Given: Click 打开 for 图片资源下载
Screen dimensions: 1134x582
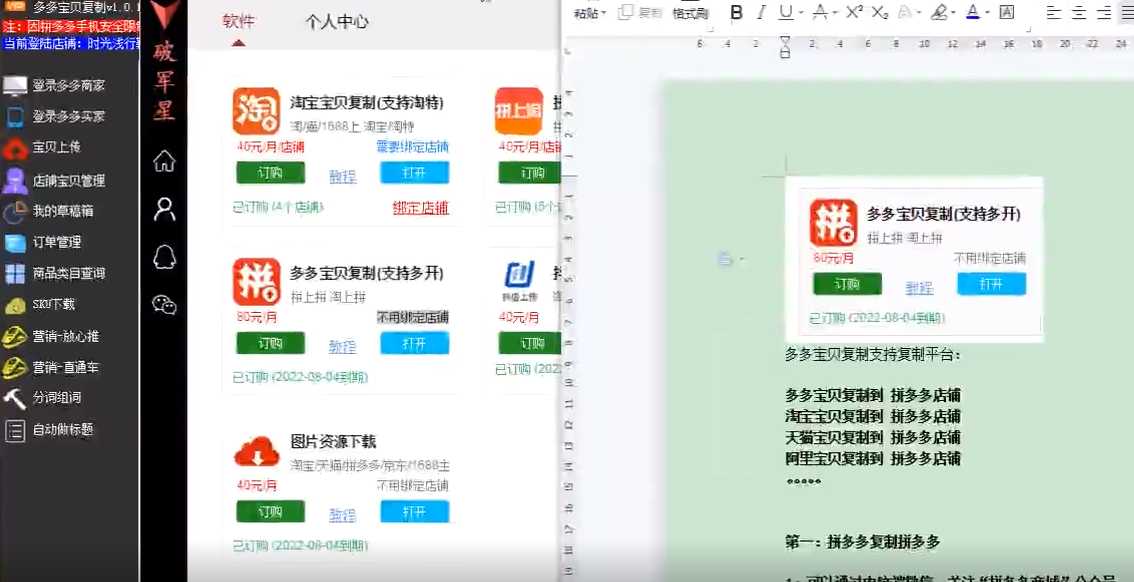Looking at the screenshot, I should tap(414, 512).
